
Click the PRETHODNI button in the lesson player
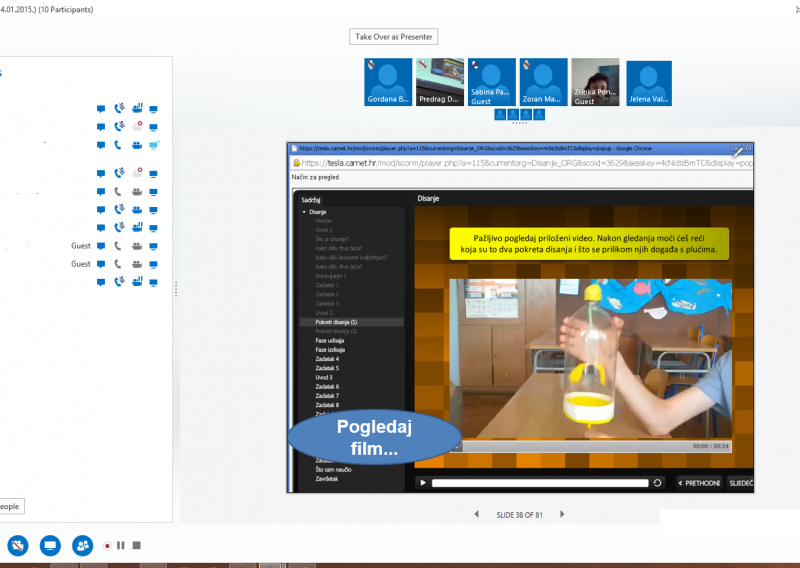[699, 483]
